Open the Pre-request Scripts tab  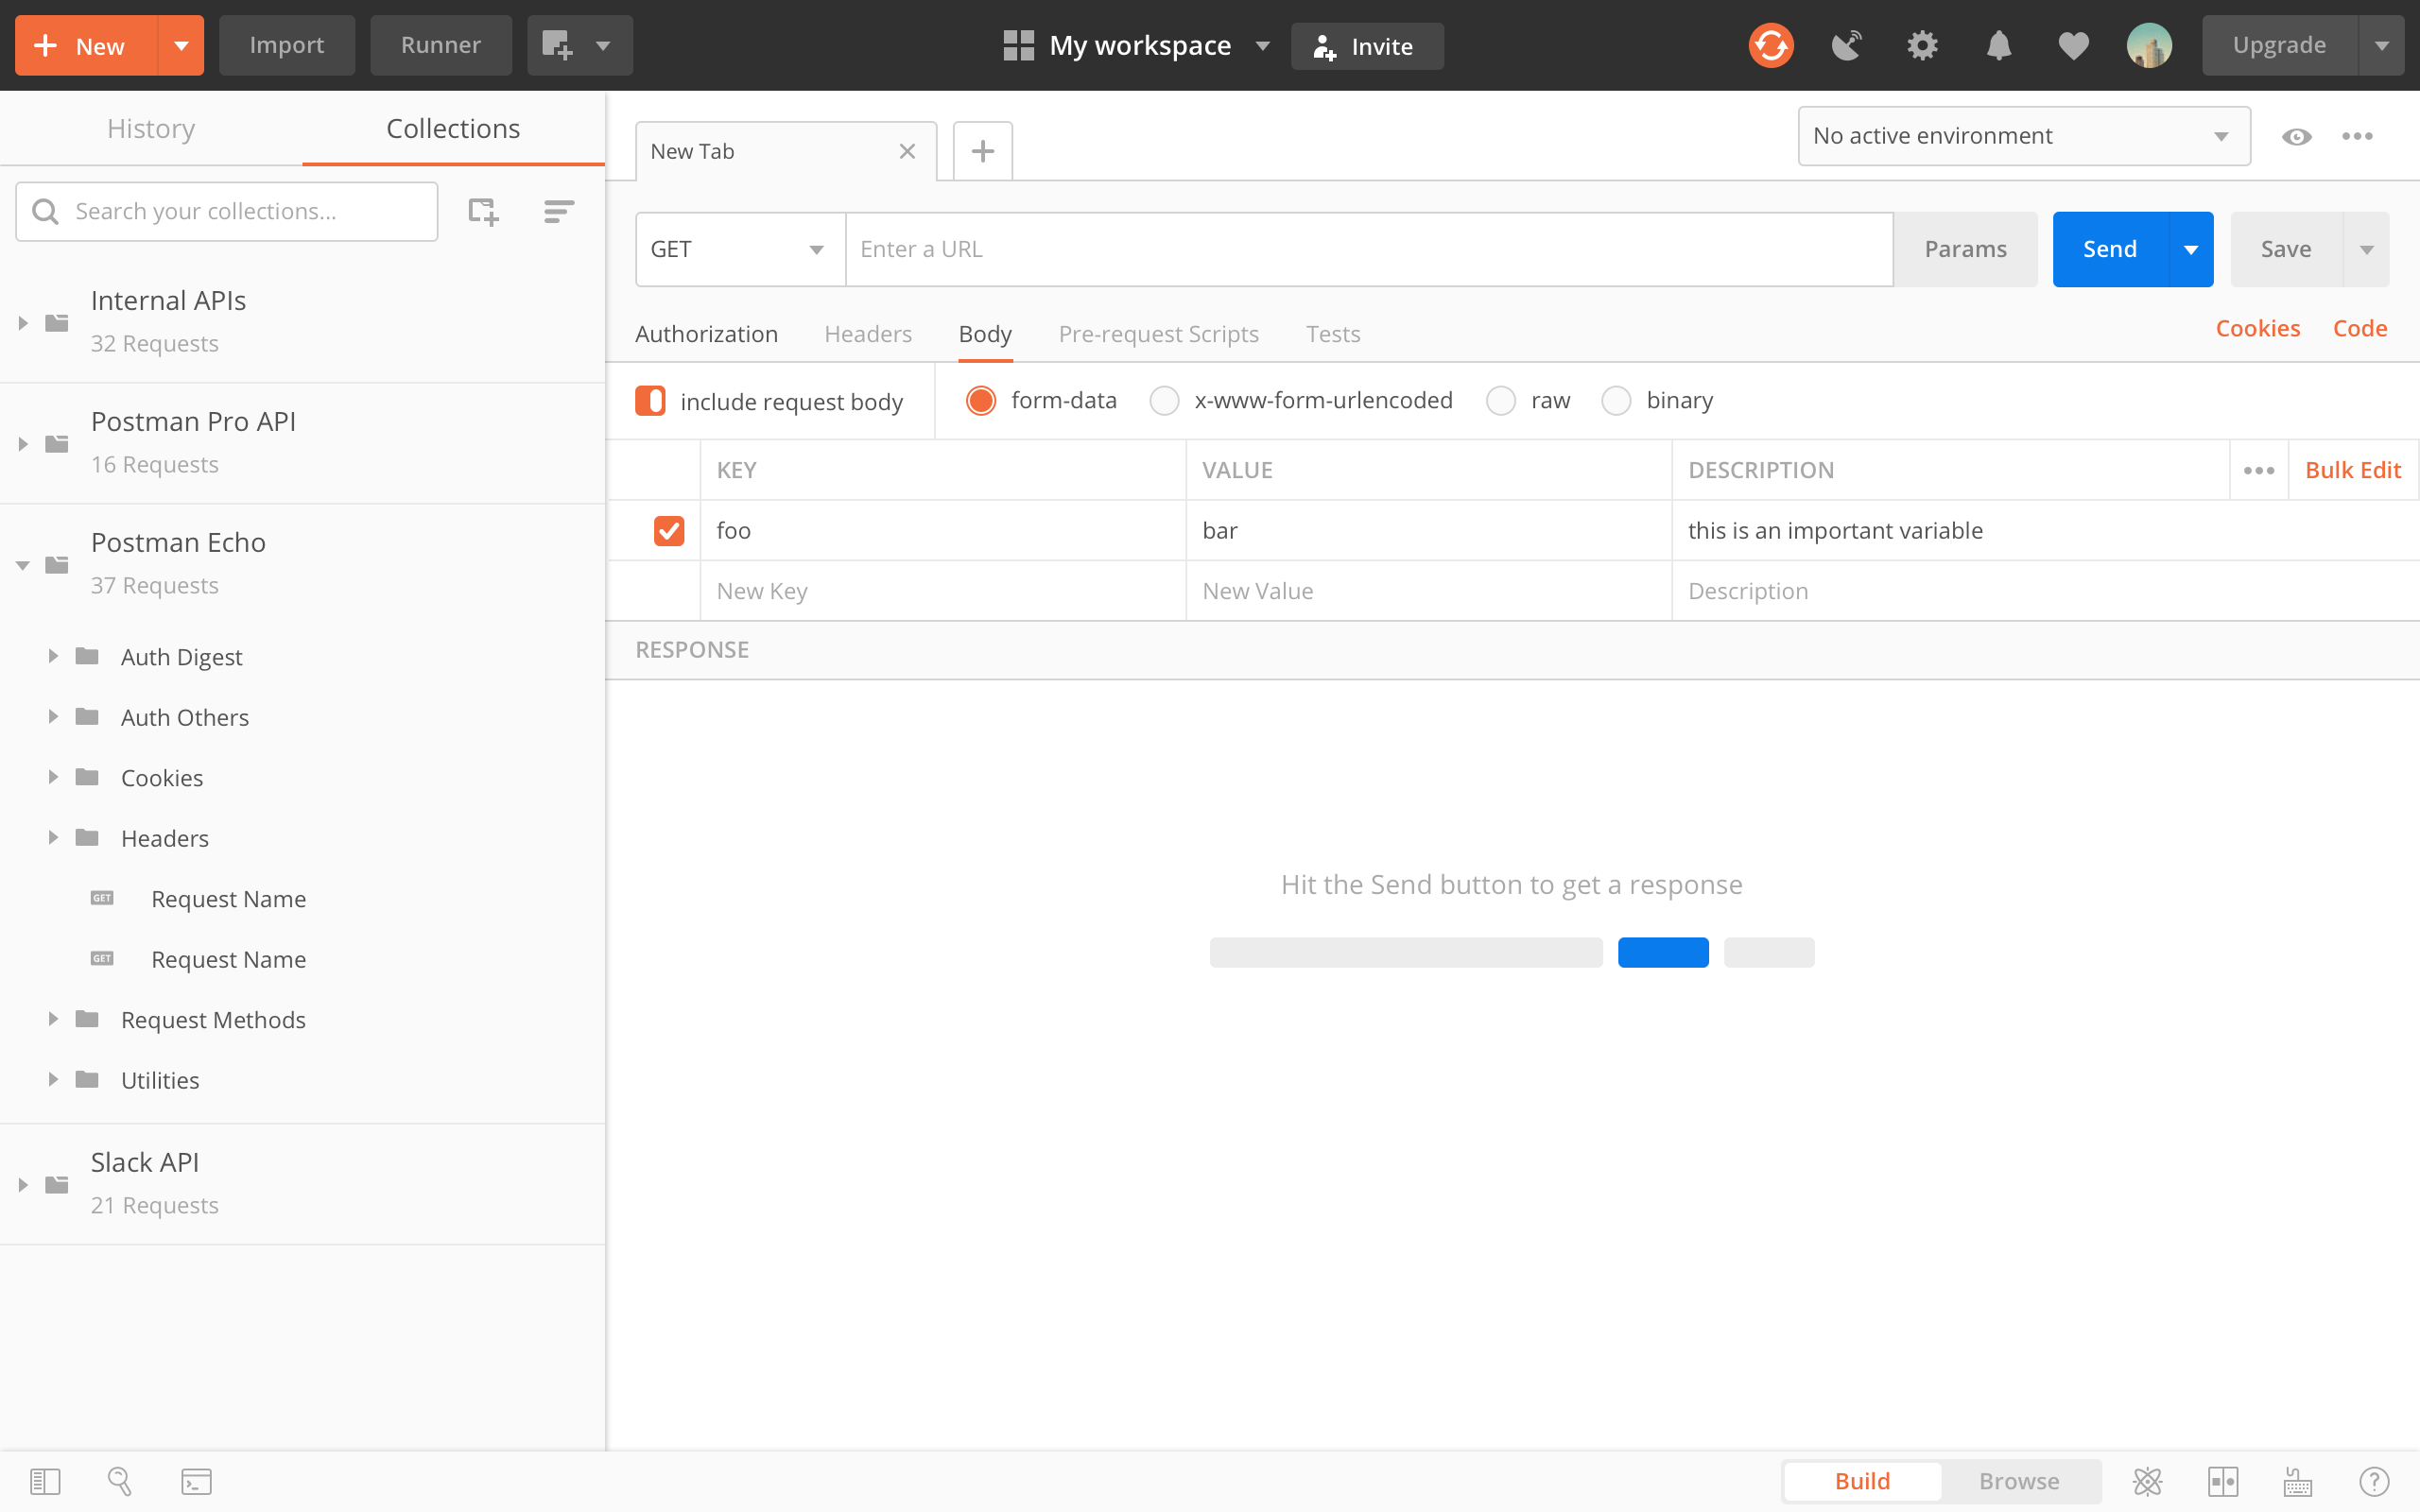pyautogui.click(x=1158, y=334)
